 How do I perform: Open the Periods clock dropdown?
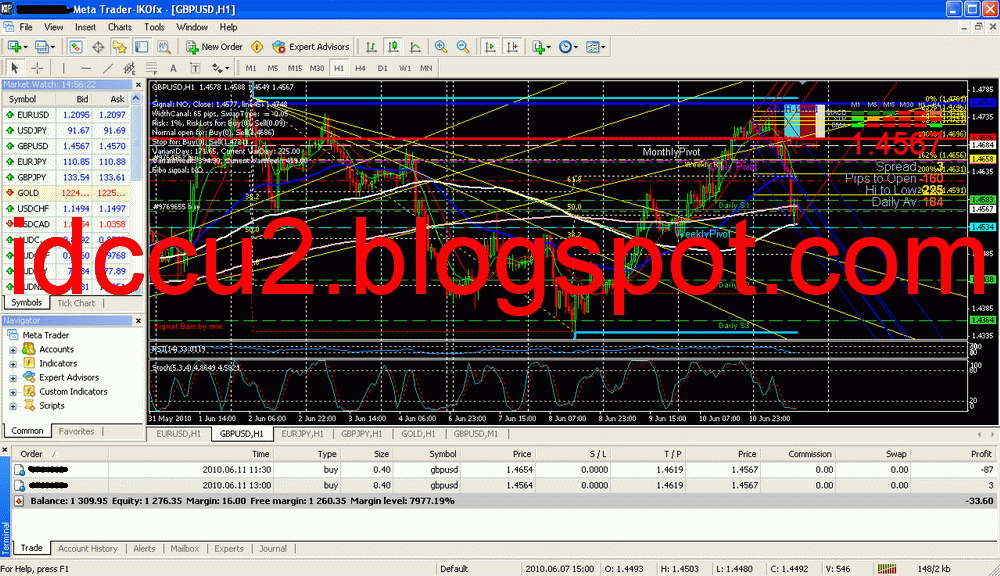(568, 47)
